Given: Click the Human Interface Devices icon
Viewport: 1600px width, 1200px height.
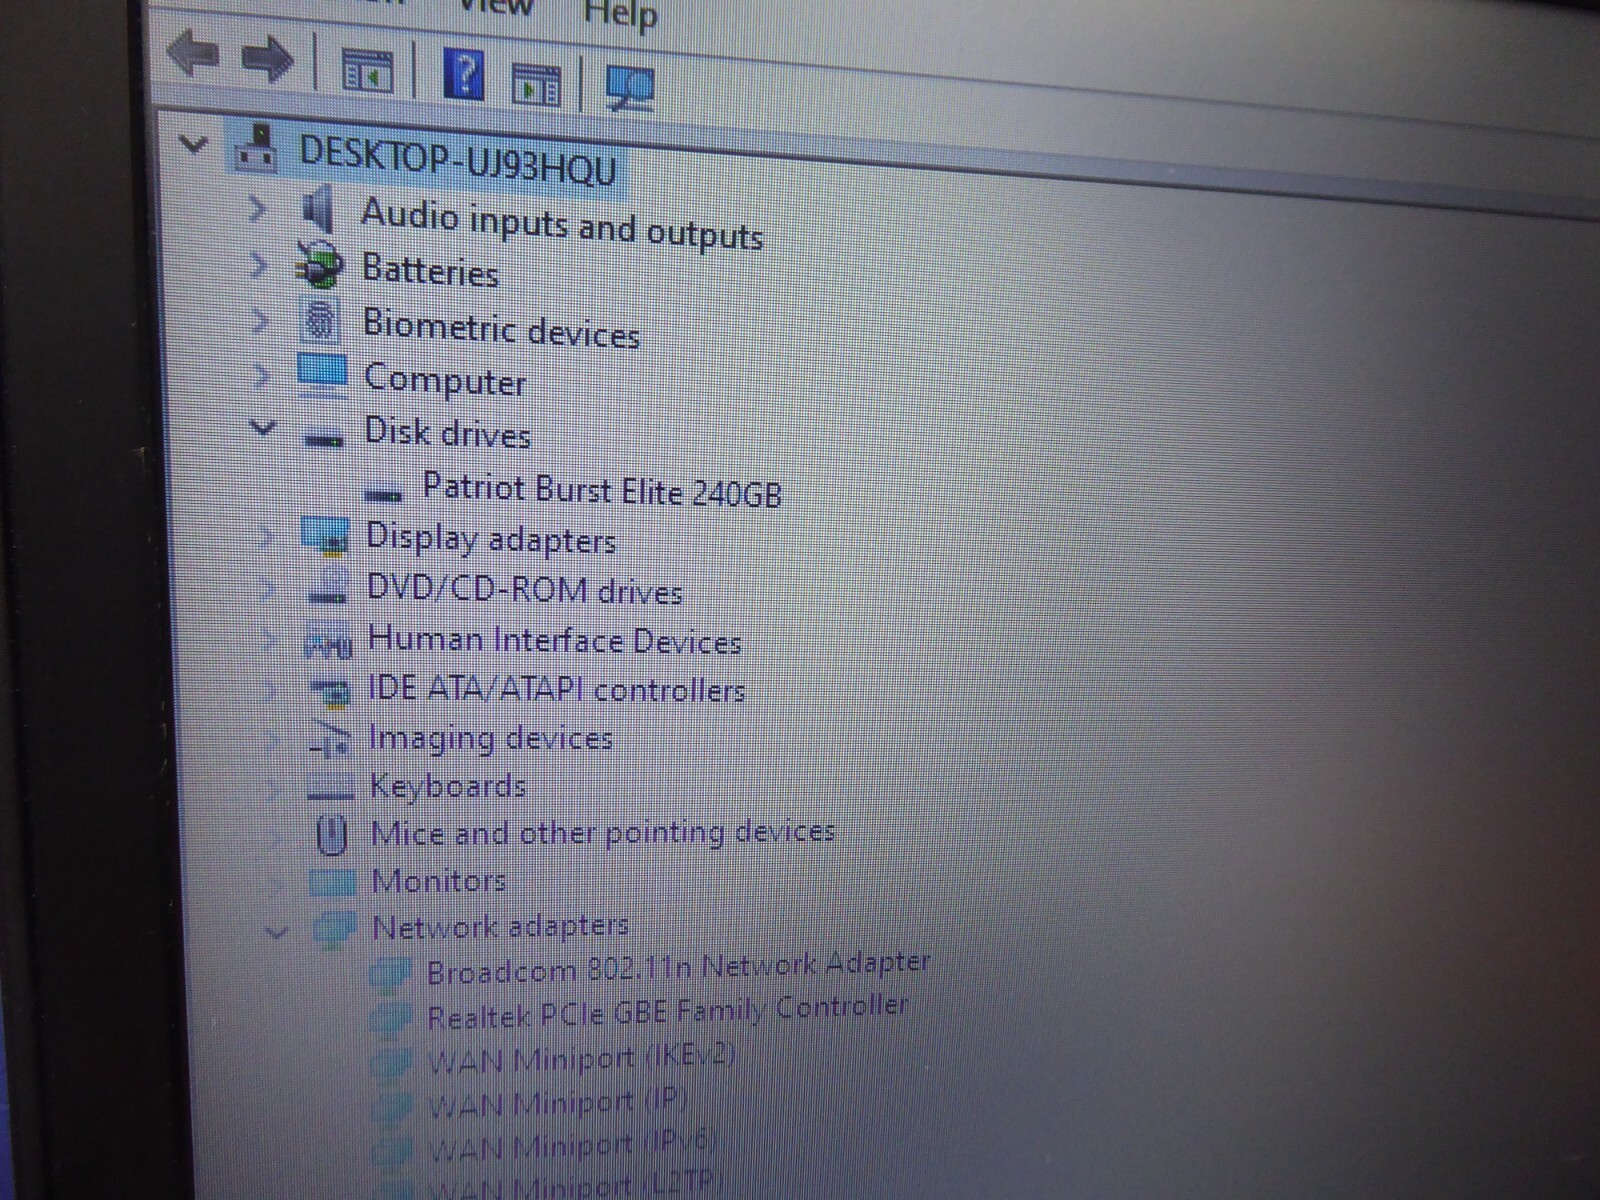Looking at the screenshot, I should click(x=329, y=643).
